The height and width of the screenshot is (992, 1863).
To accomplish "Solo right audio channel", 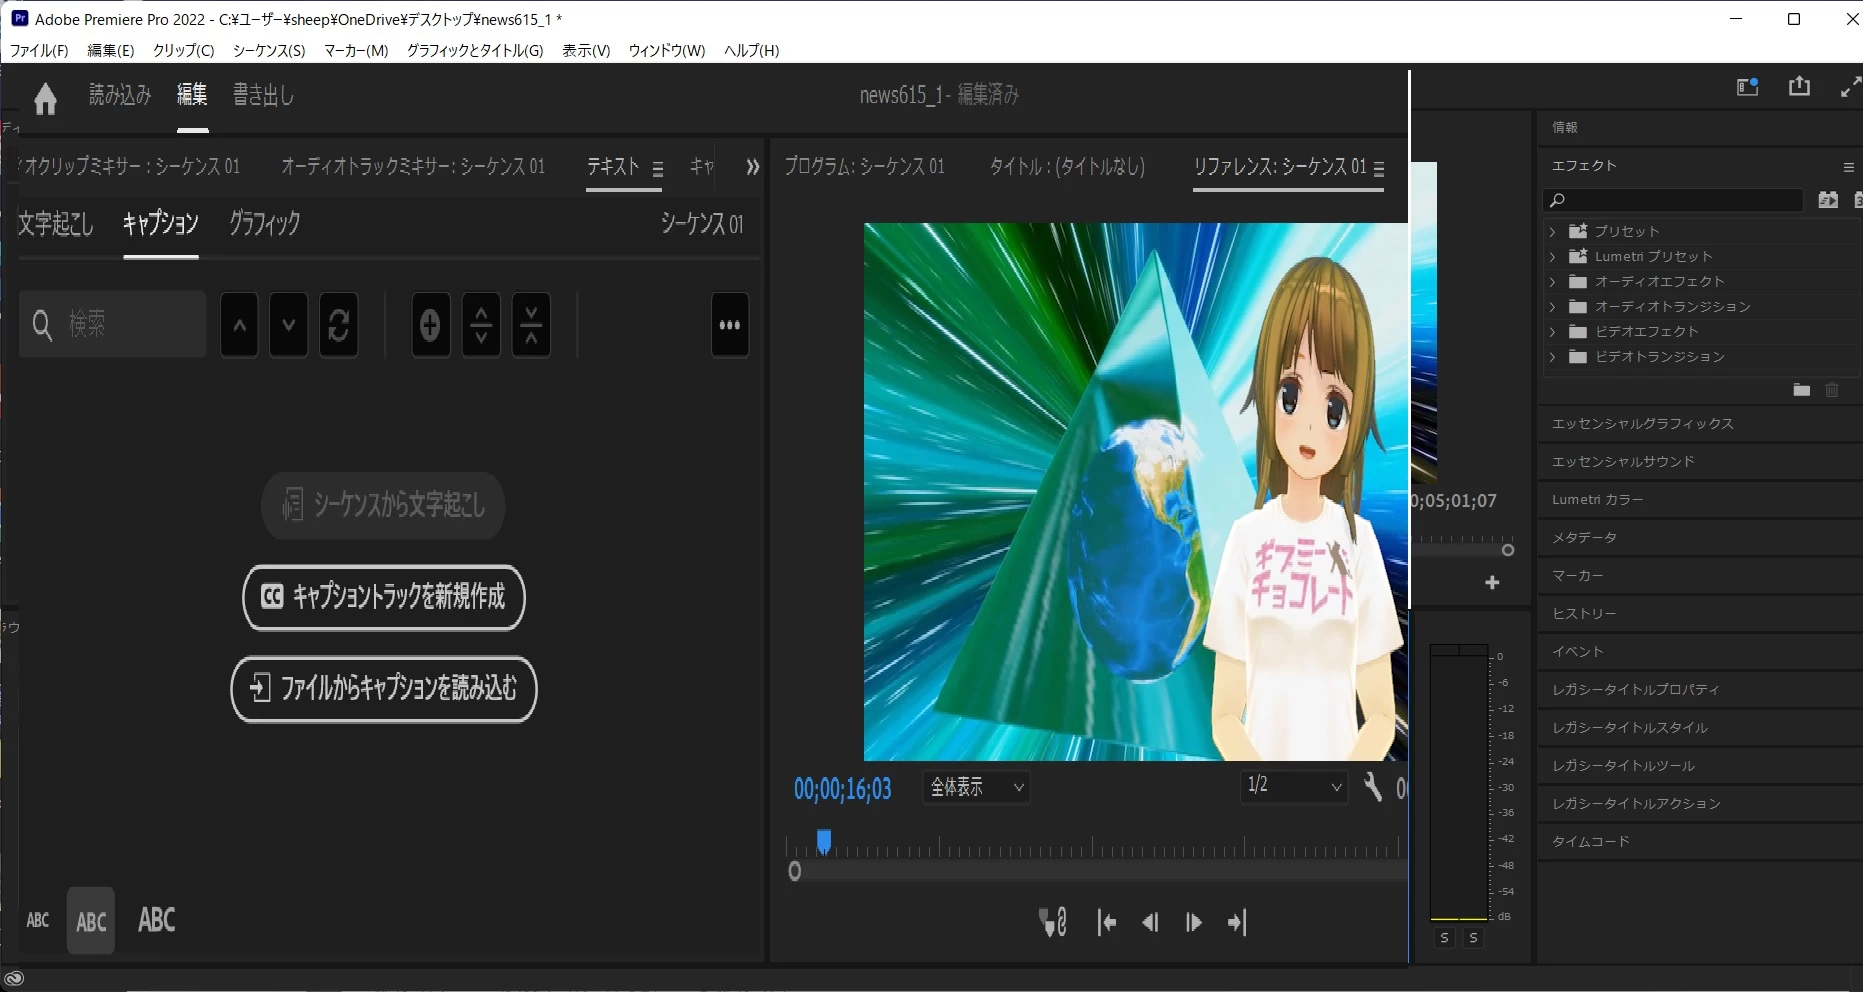I will (1473, 938).
